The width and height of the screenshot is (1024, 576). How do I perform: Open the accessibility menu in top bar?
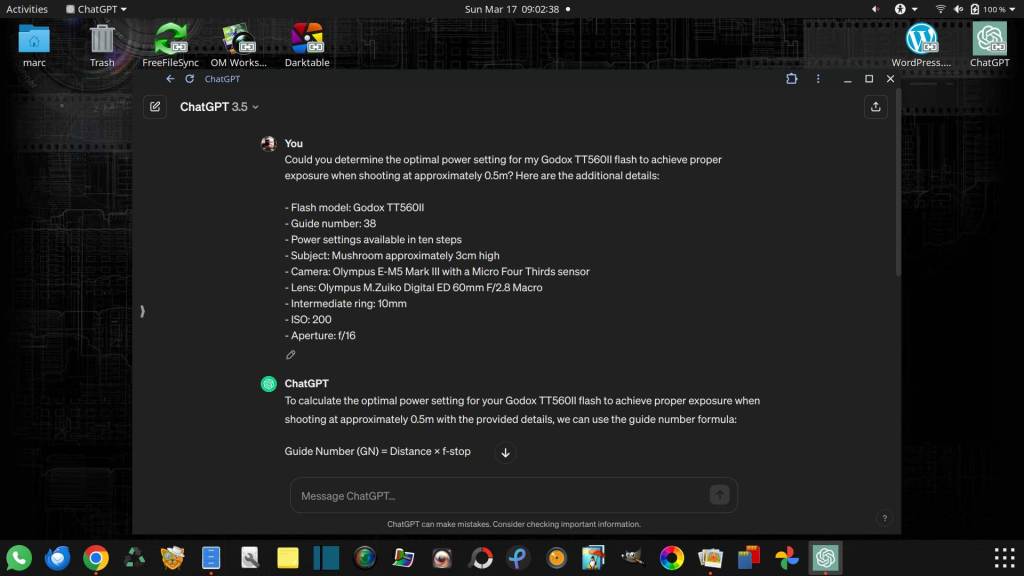(x=905, y=9)
